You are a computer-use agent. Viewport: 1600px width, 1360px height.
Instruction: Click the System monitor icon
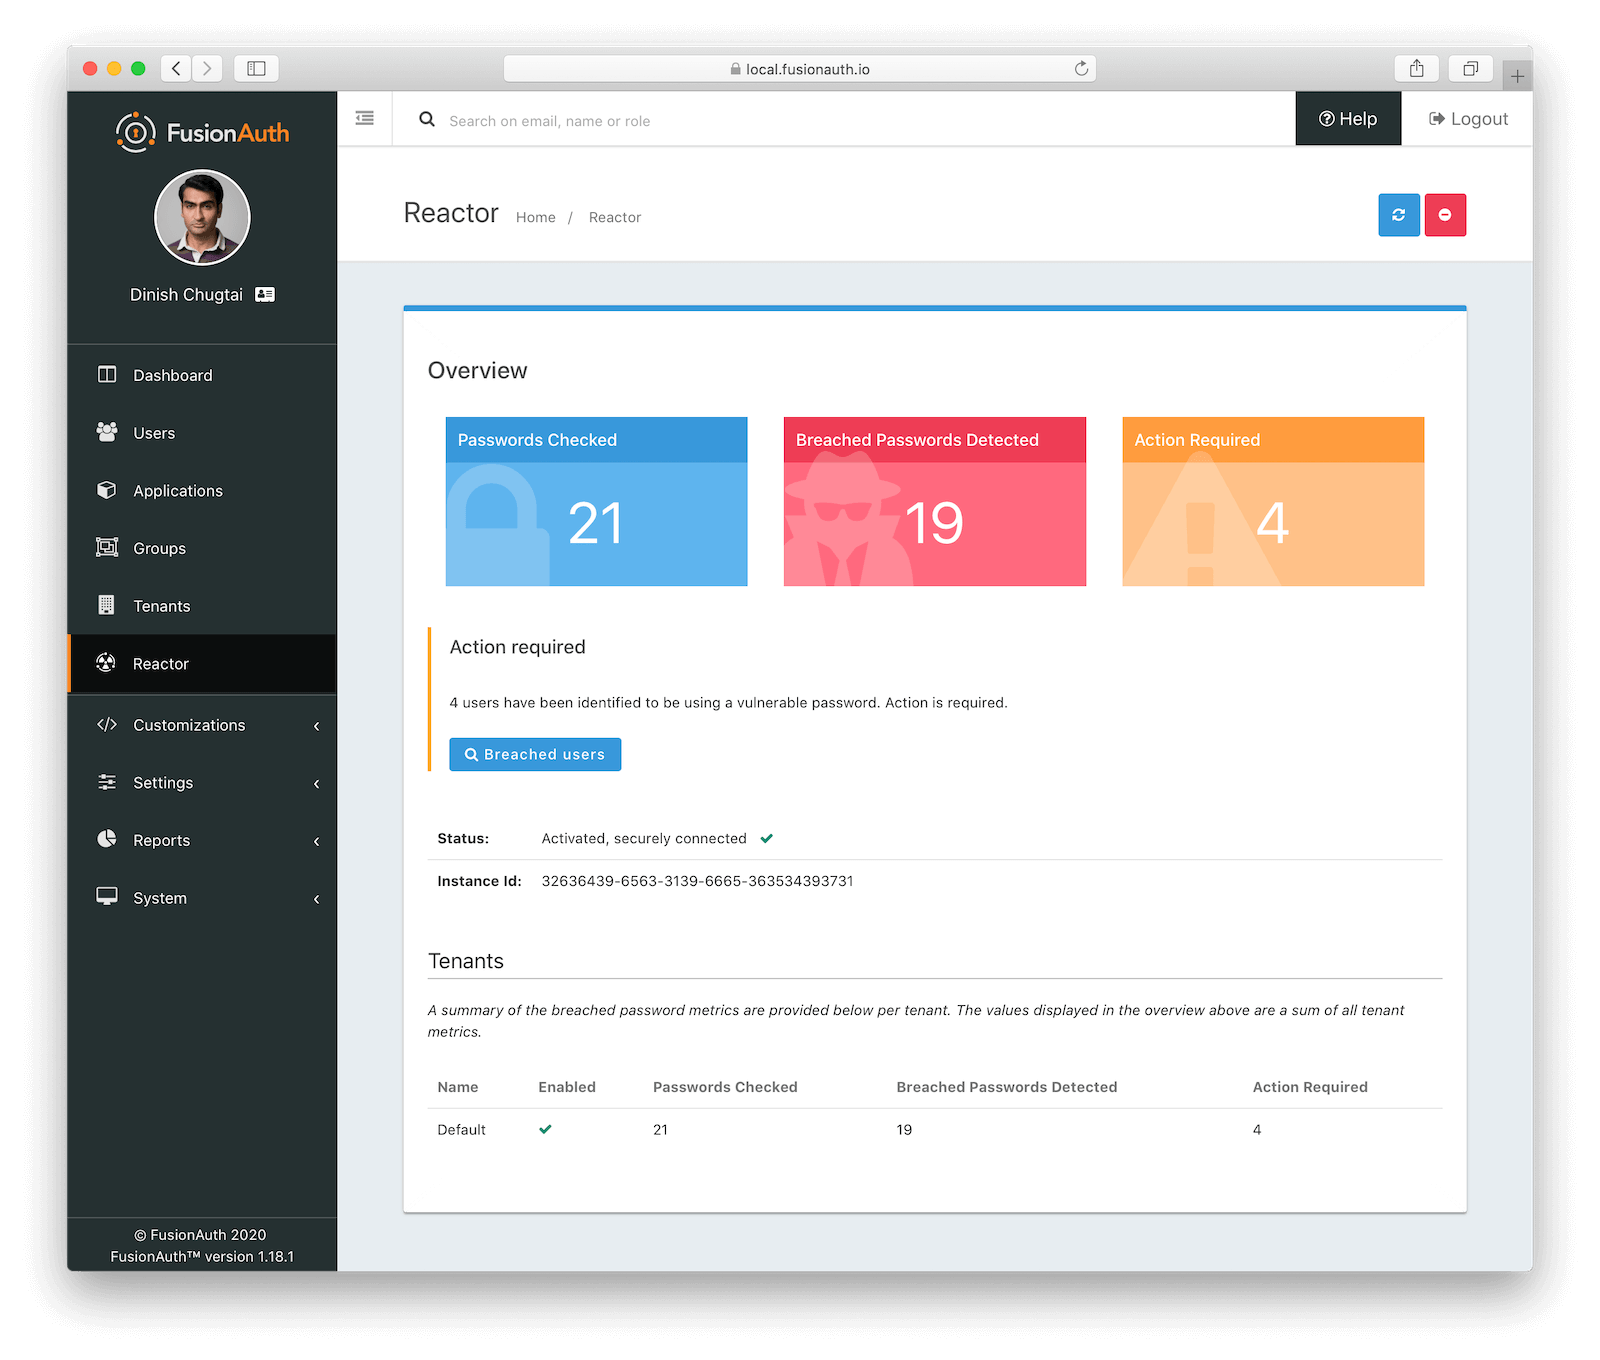coord(107,896)
